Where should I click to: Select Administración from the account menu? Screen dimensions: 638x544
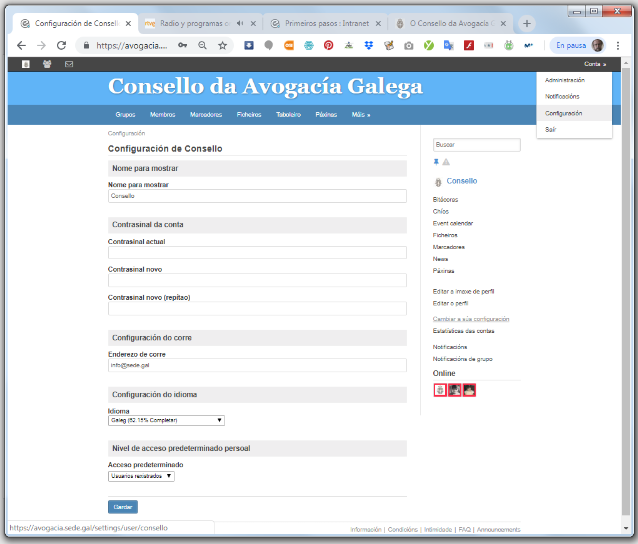pyautogui.click(x=564, y=79)
